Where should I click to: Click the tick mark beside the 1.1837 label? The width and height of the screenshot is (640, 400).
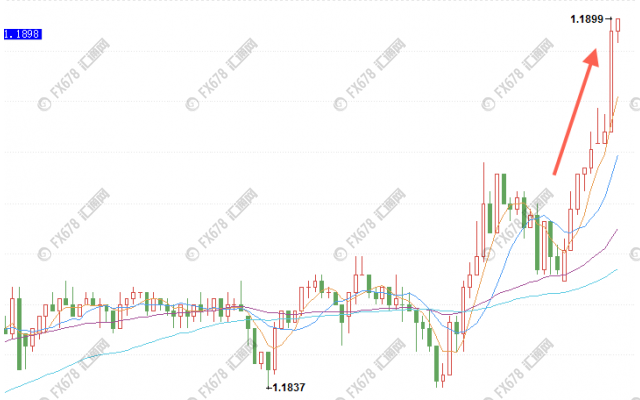(x=268, y=386)
